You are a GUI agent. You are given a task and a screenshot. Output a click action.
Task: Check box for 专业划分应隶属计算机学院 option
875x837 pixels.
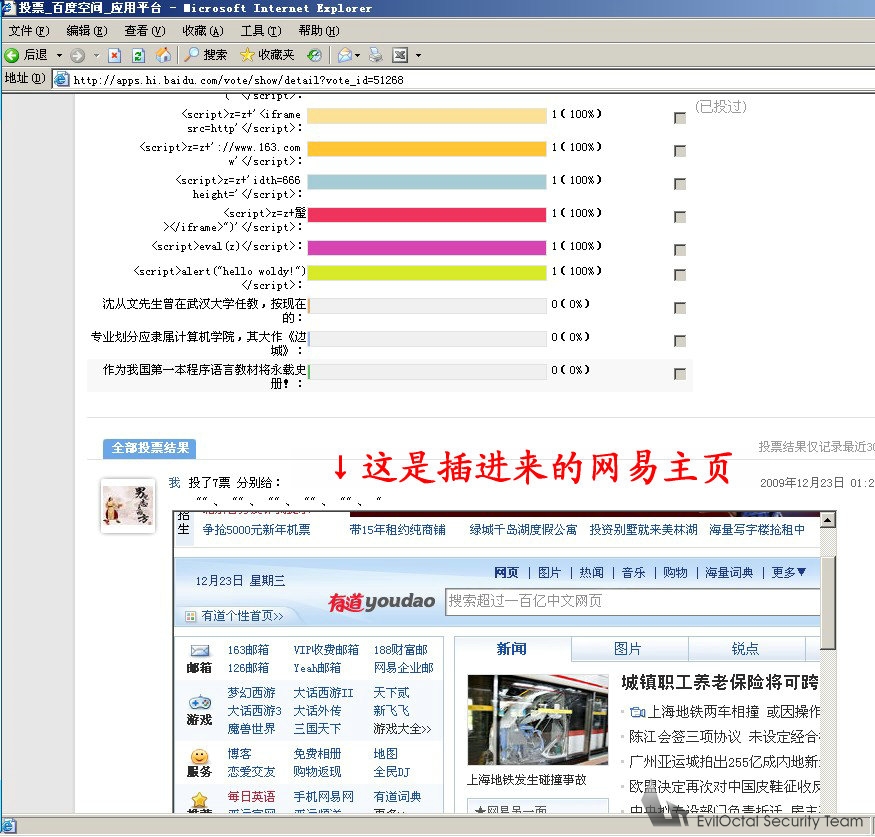680,340
